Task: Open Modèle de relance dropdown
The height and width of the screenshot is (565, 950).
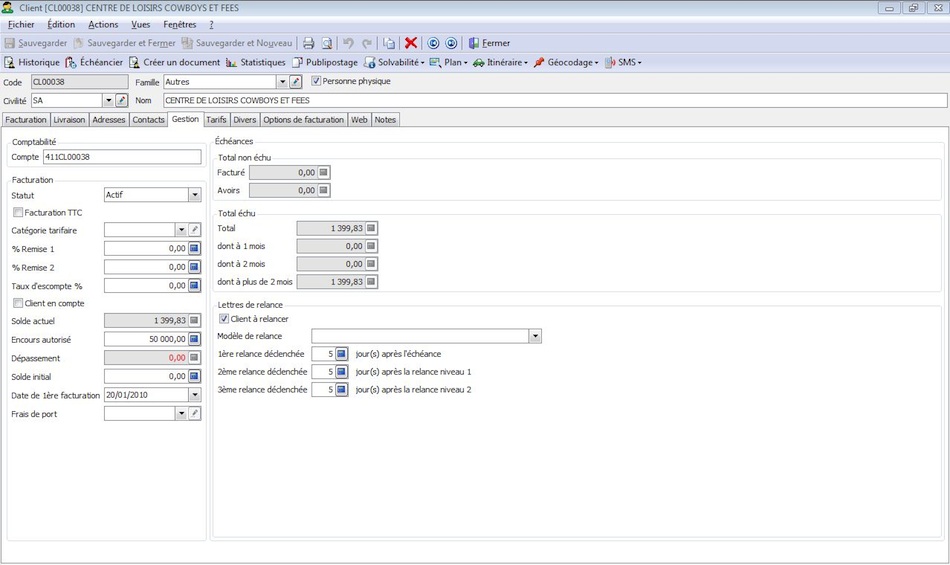Action: (x=534, y=336)
